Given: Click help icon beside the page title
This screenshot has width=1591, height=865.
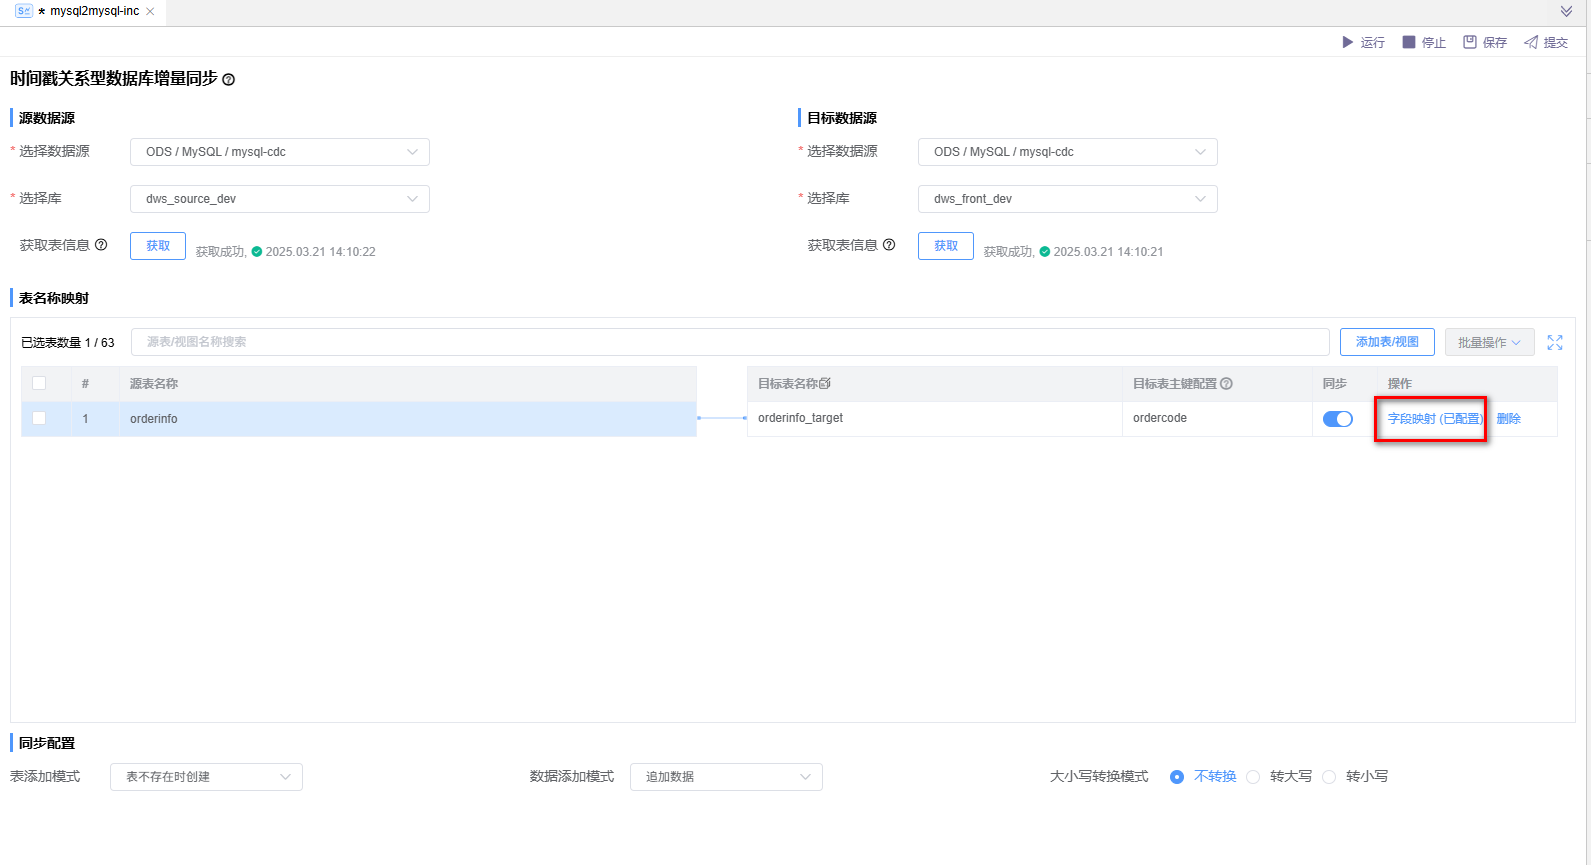Looking at the screenshot, I should coord(228,80).
